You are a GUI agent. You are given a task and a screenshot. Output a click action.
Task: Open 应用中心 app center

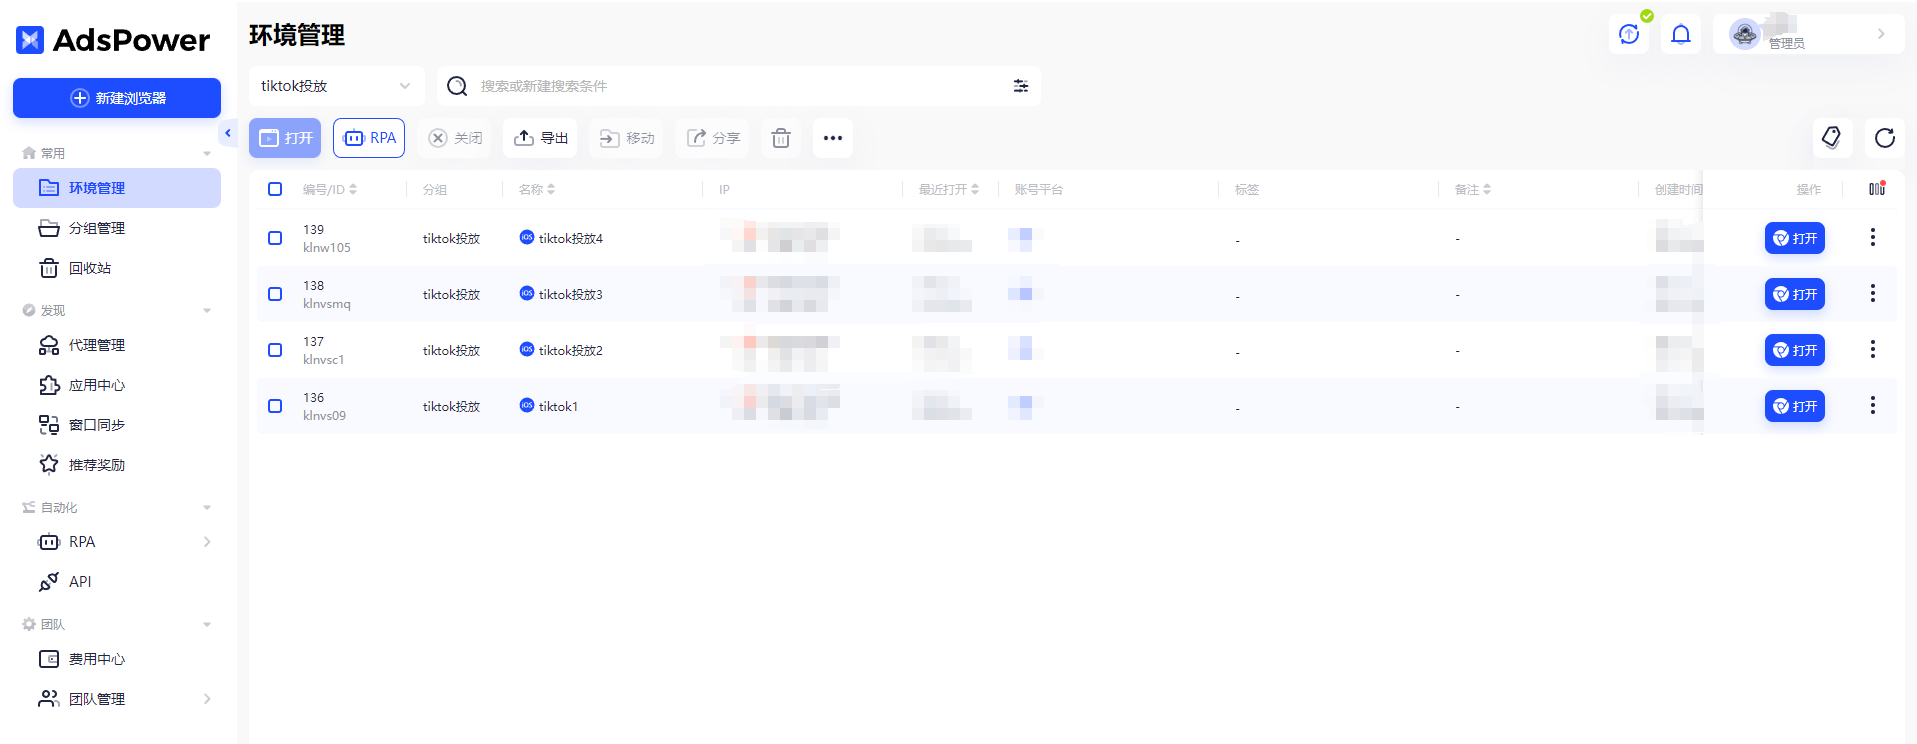tap(117, 385)
